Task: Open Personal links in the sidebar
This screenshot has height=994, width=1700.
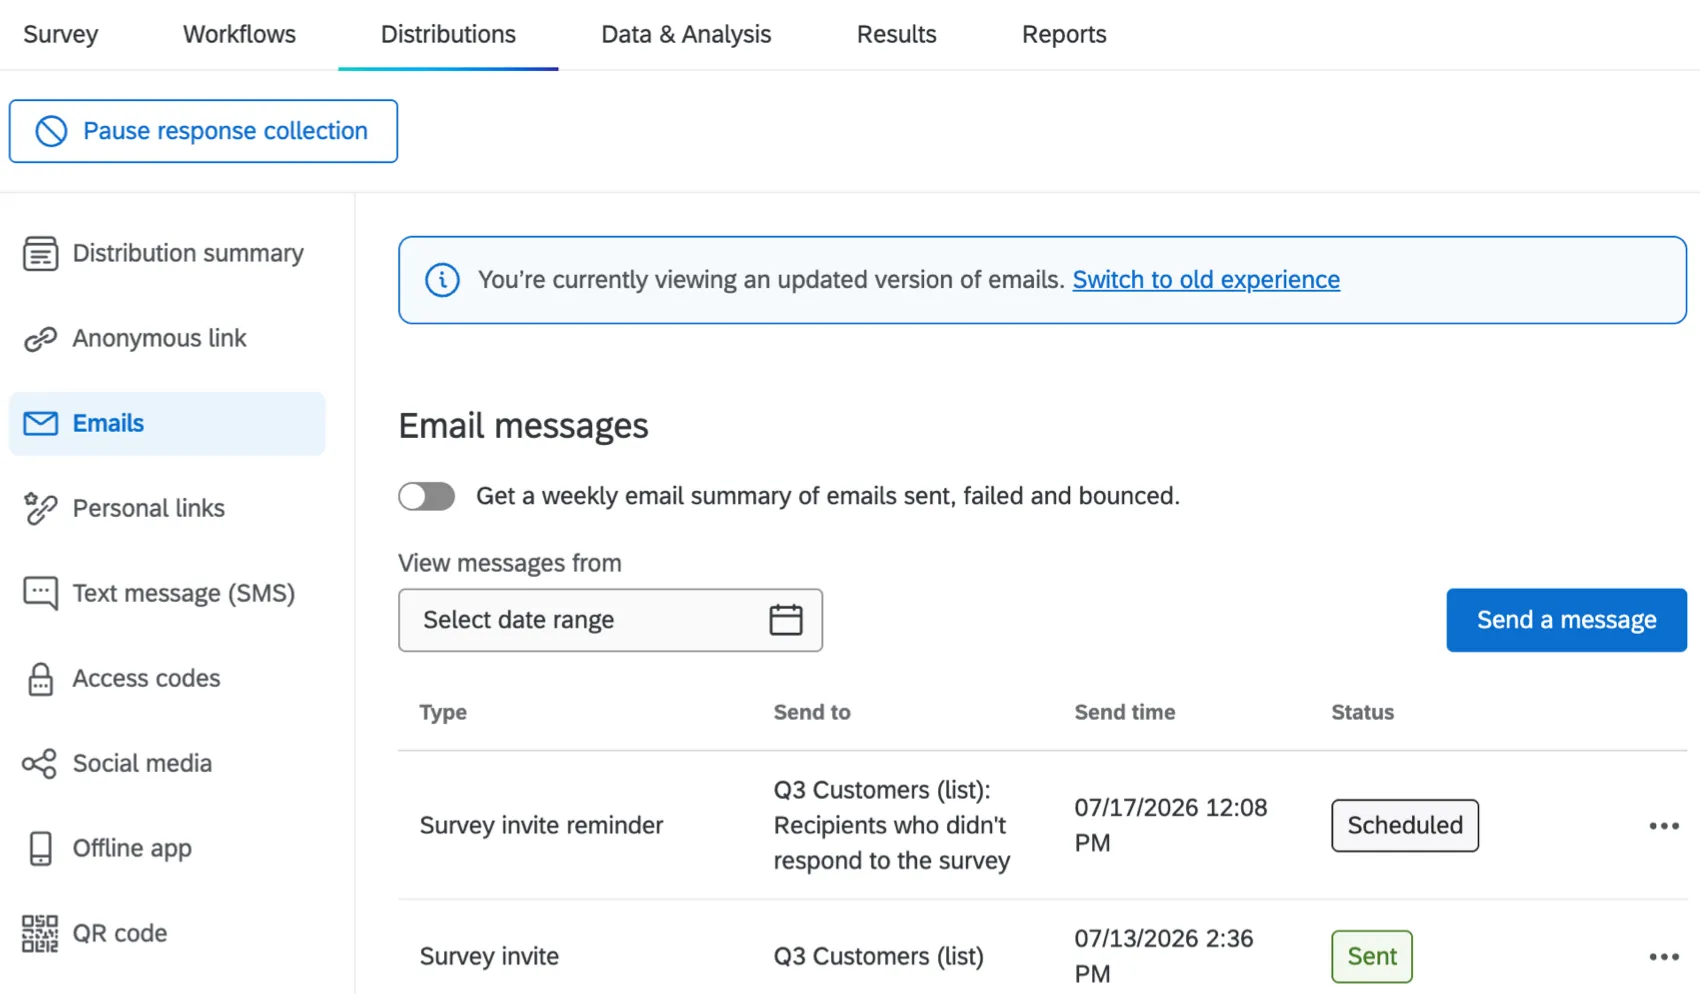Action: pyautogui.click(x=167, y=509)
